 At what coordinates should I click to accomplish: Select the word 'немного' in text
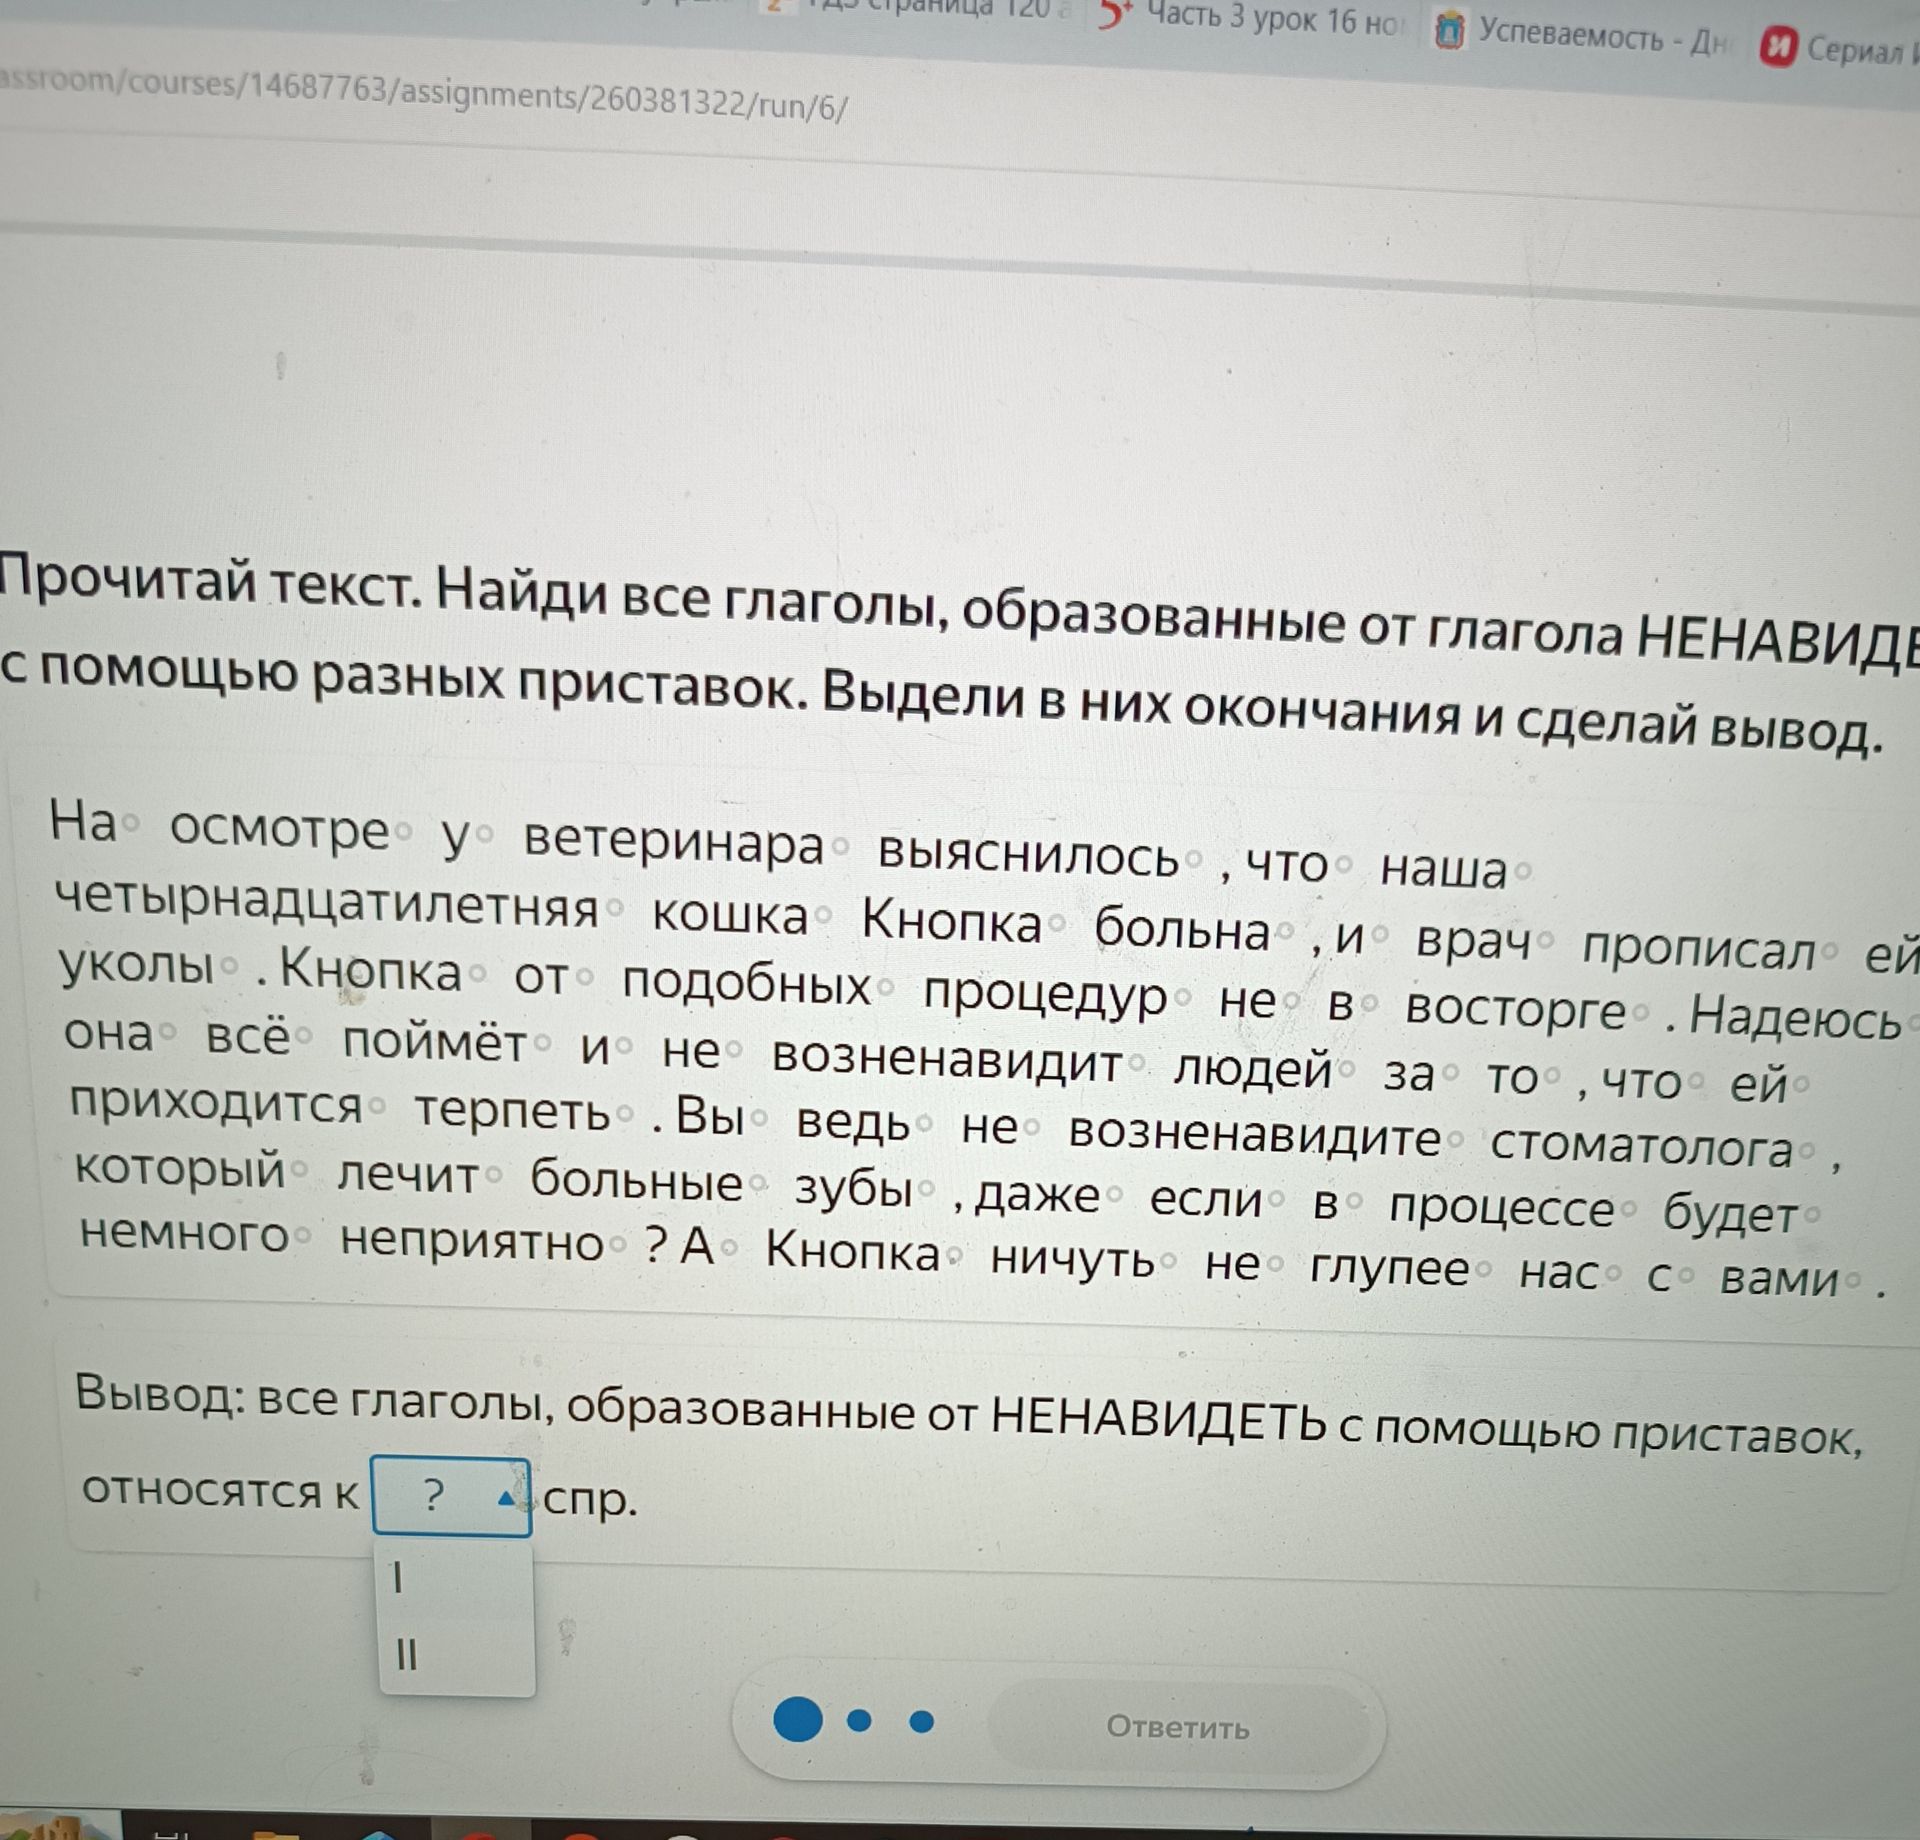coord(185,1233)
